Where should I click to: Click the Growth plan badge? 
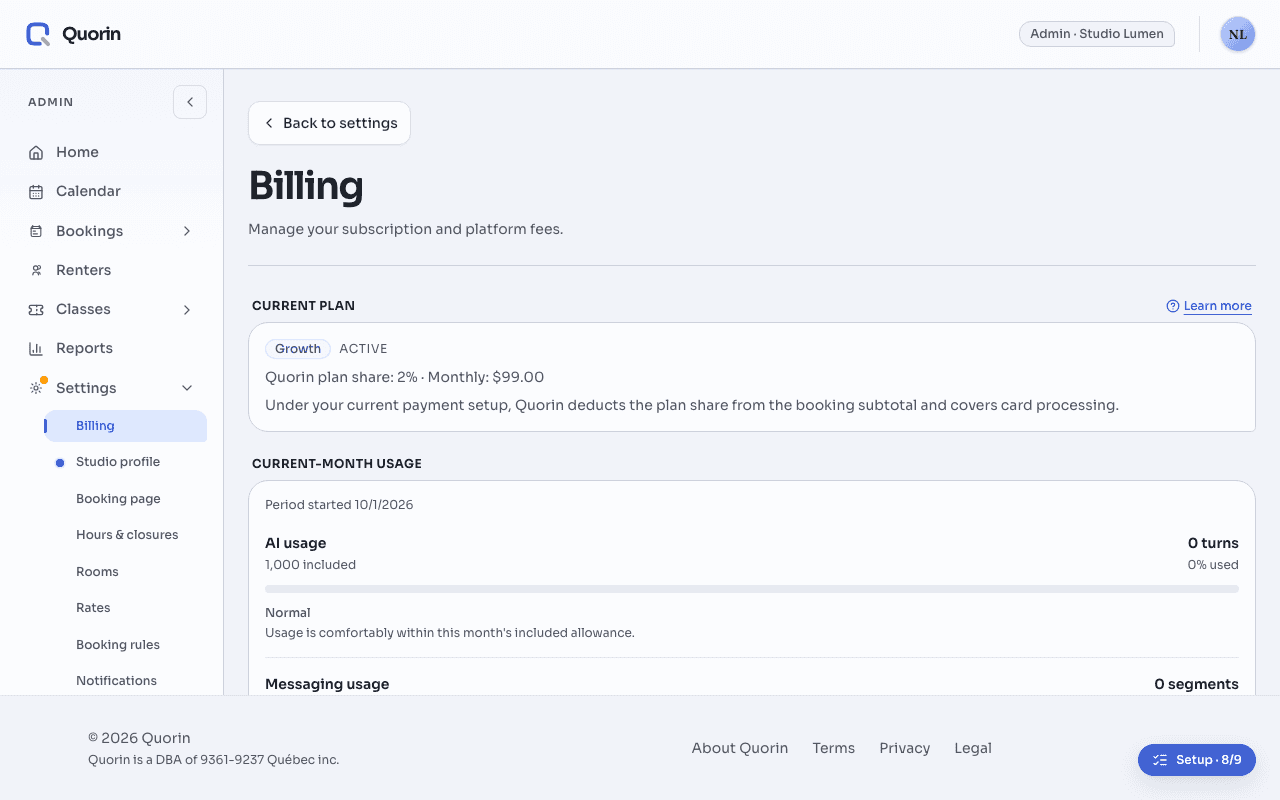click(298, 349)
